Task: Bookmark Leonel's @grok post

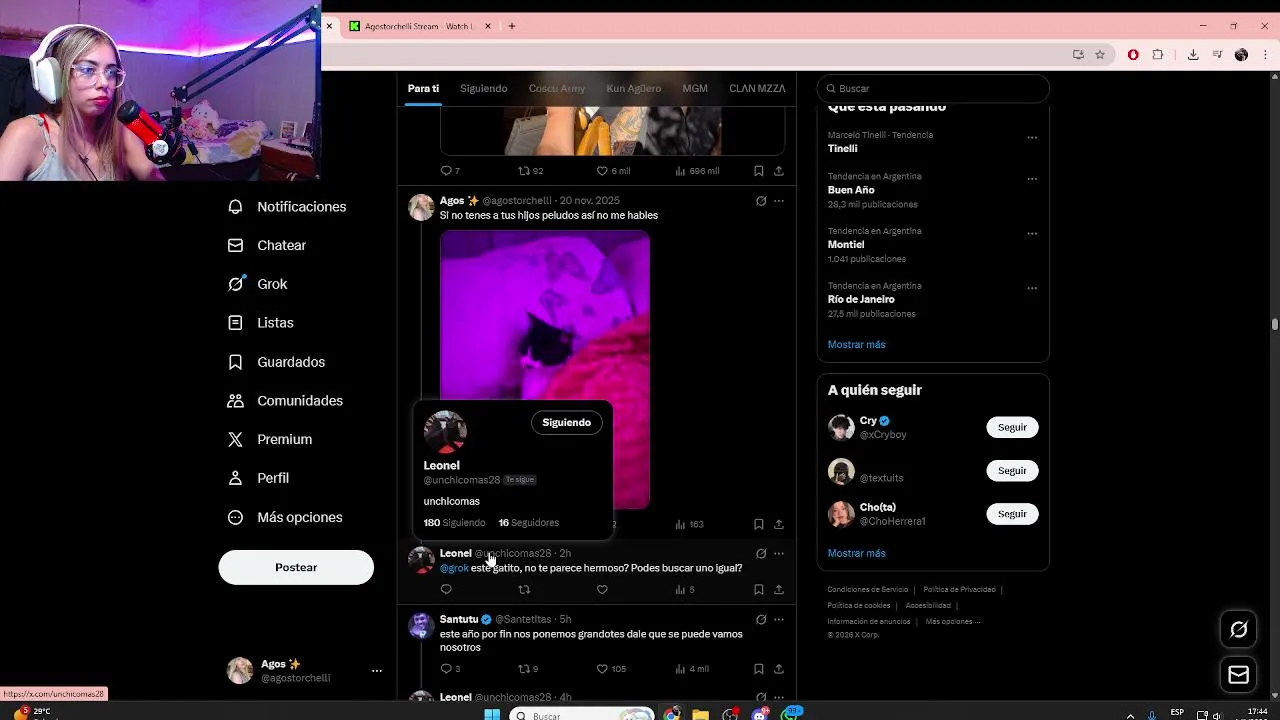Action: click(x=758, y=590)
